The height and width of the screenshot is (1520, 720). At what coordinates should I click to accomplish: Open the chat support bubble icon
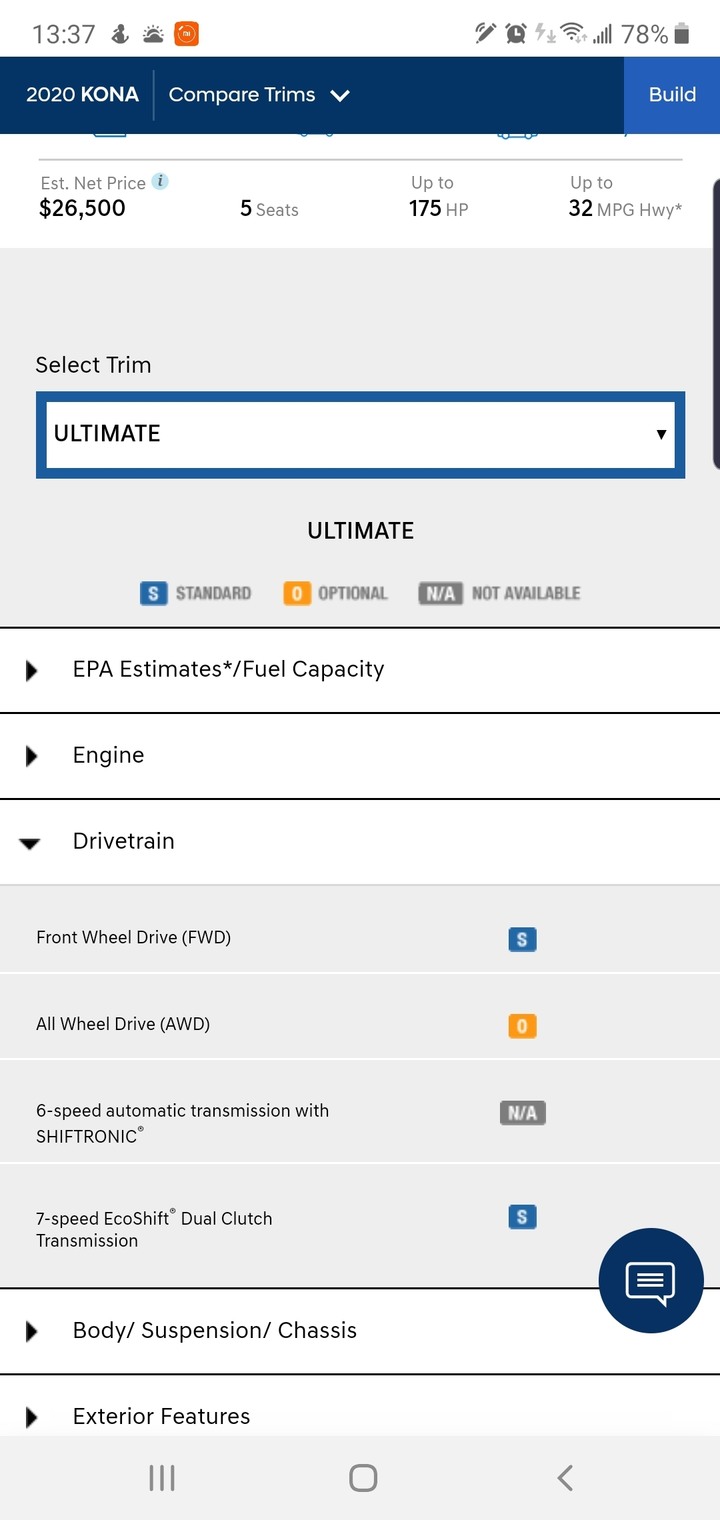tap(651, 1280)
